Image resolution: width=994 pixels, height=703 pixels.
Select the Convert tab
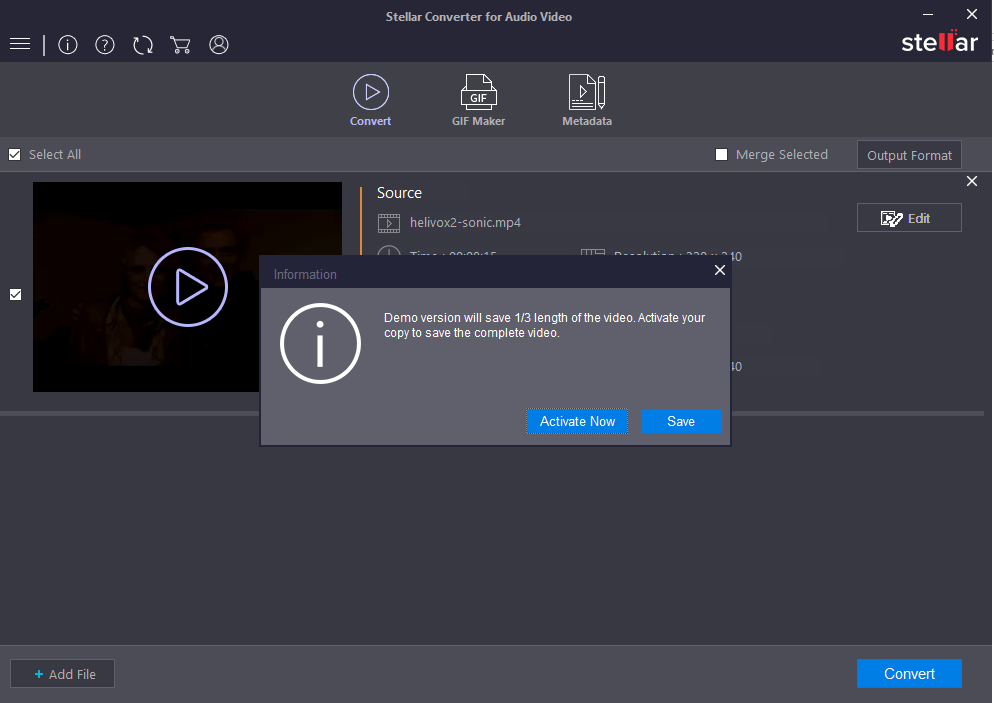tap(371, 100)
